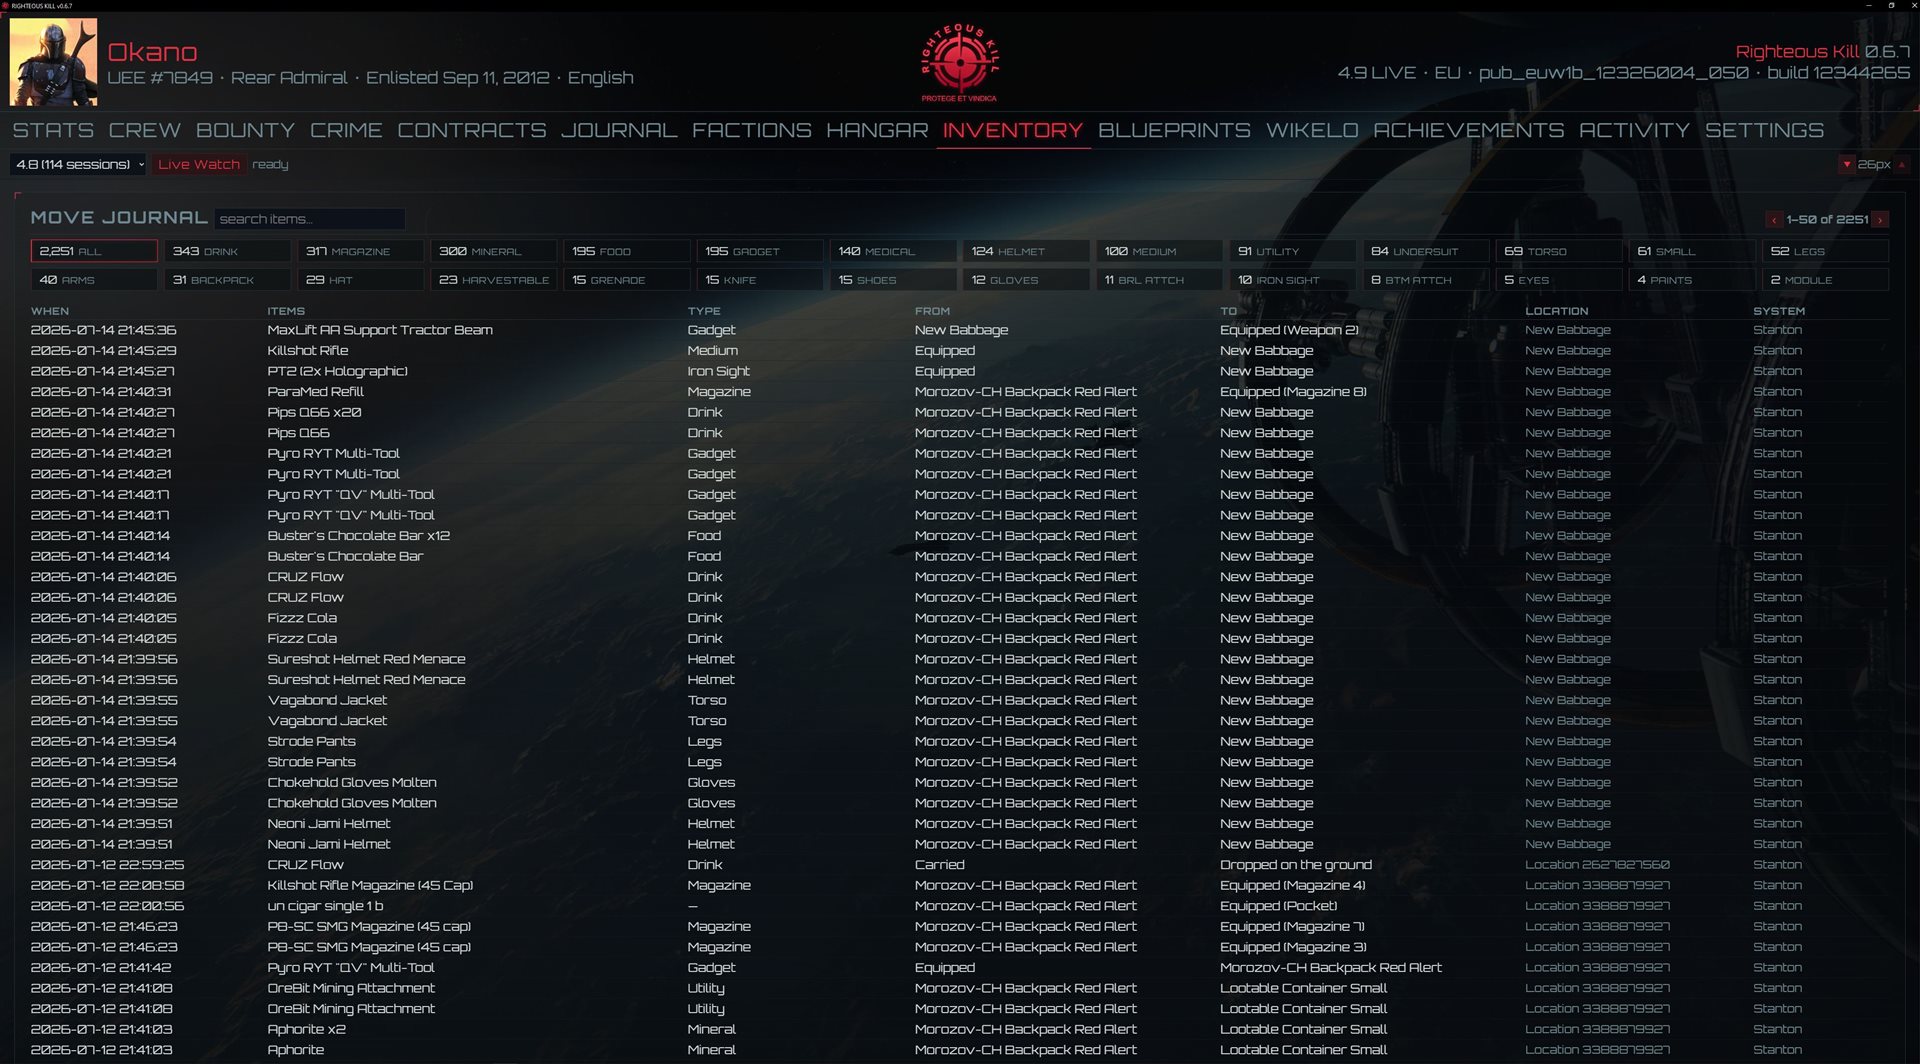
Task: Click 'Dropped on the ground' destination cell
Action: coord(1296,865)
